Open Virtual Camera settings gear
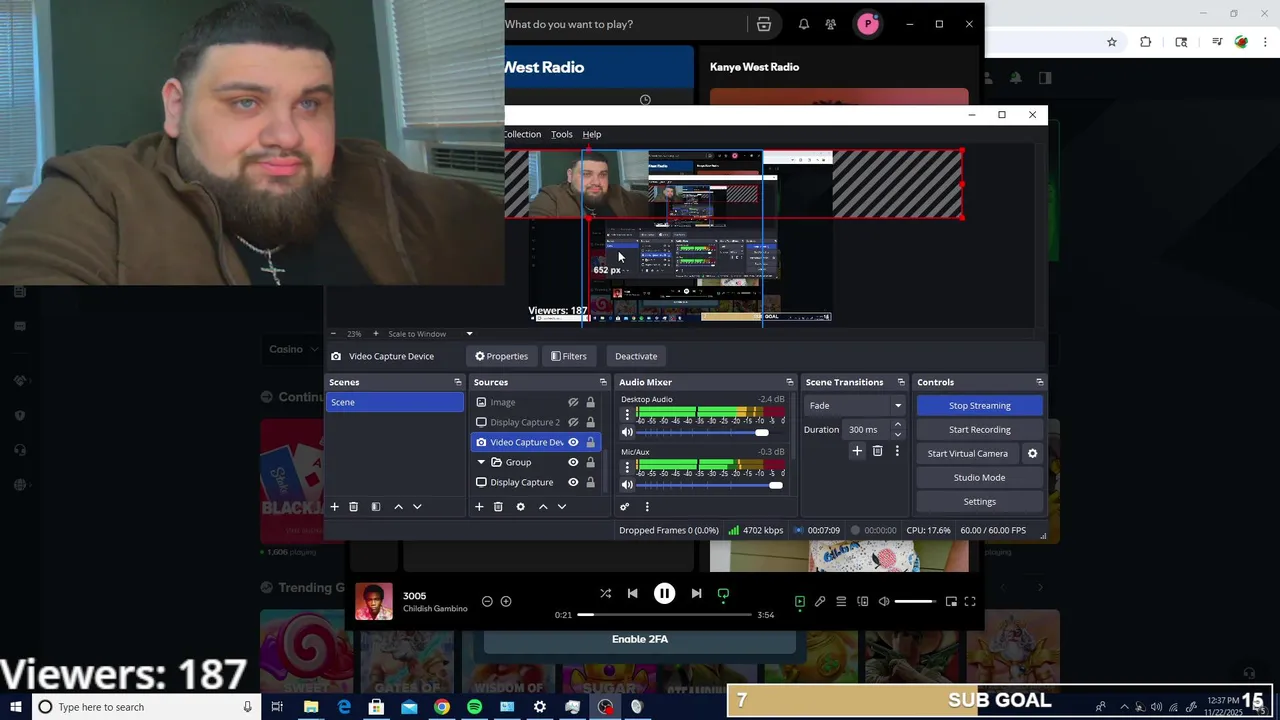The image size is (1280, 720). [1032, 453]
